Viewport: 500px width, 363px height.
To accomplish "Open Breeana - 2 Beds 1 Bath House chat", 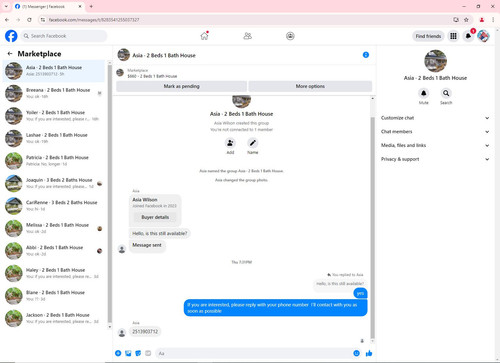I will click(54, 93).
